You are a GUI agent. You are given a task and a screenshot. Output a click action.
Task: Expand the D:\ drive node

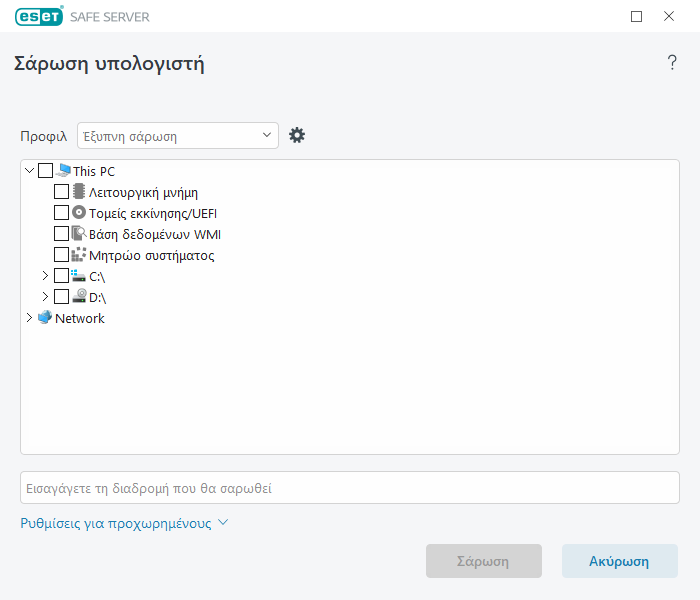click(x=45, y=296)
